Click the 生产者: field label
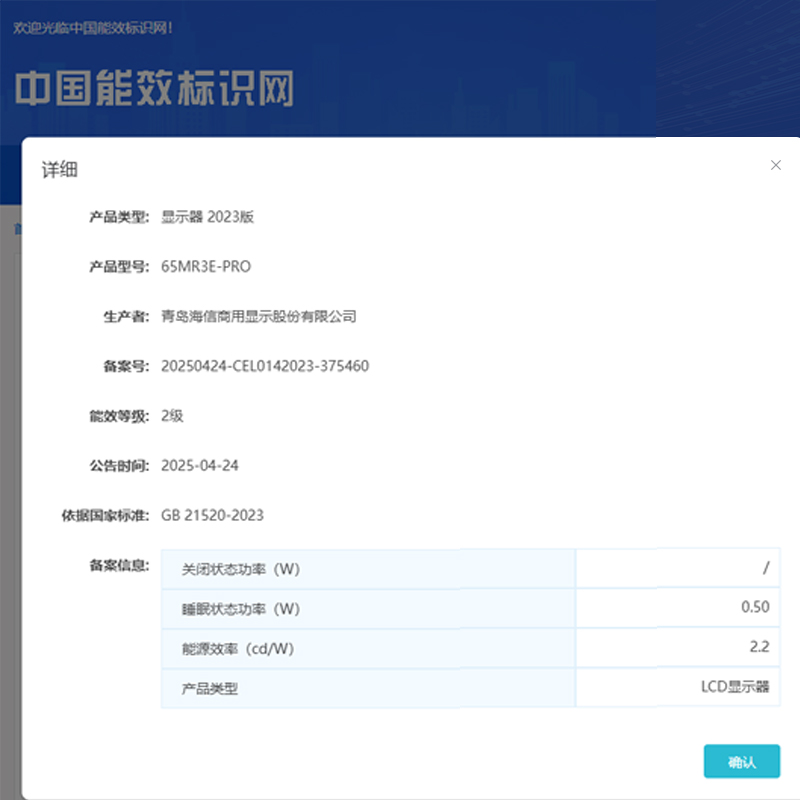 point(127,316)
